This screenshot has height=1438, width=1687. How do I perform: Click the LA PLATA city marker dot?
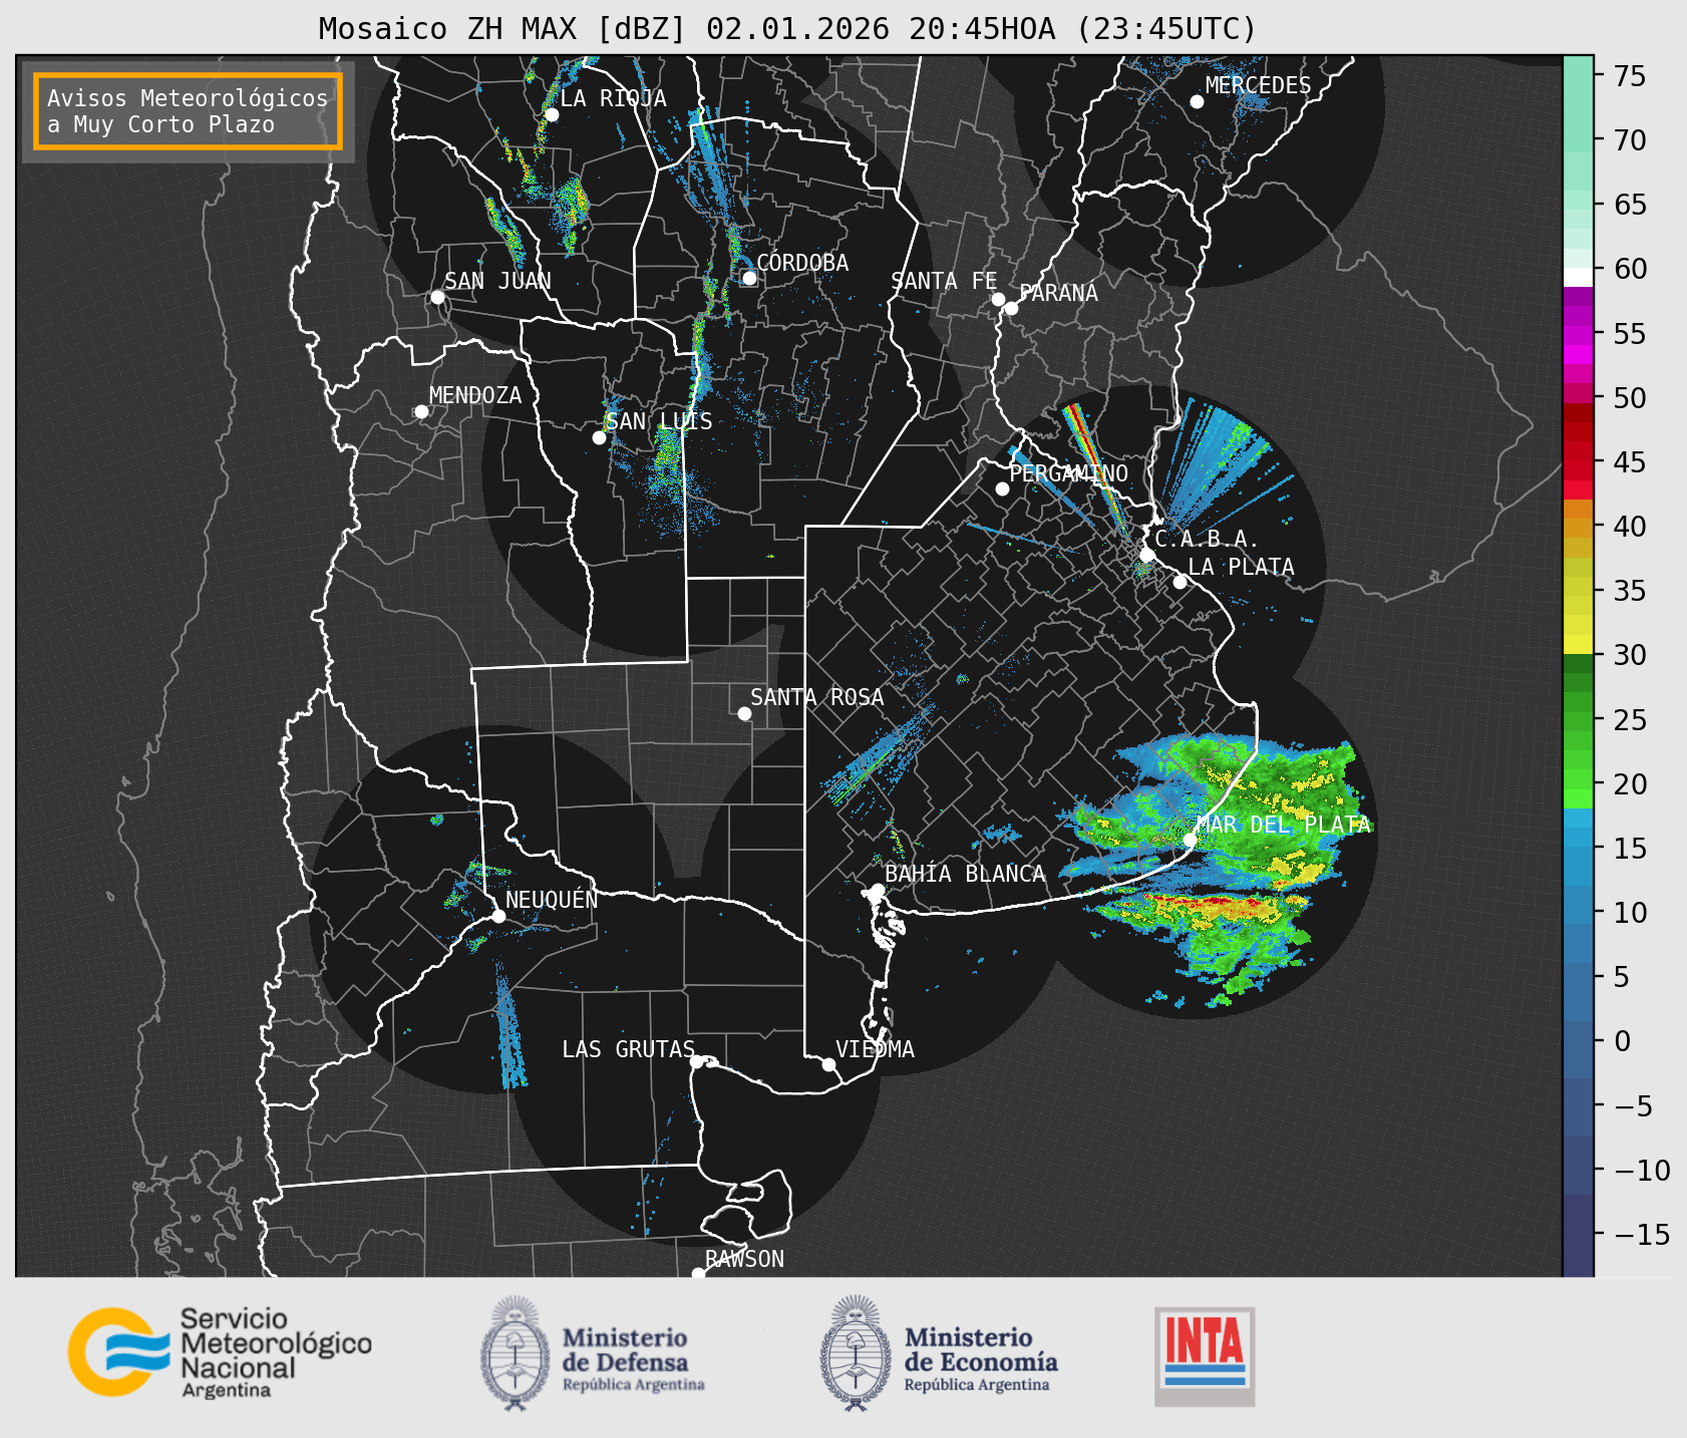click(x=1180, y=582)
